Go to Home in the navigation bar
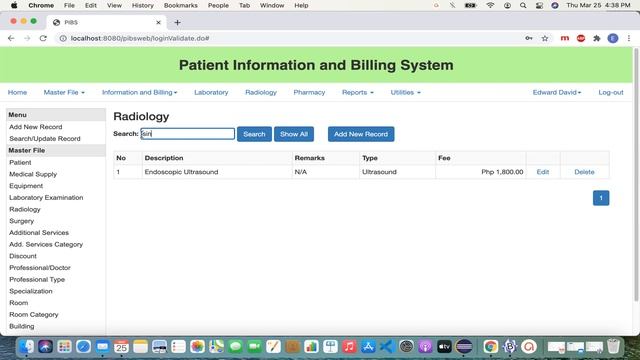The image size is (640, 360). 17,92
